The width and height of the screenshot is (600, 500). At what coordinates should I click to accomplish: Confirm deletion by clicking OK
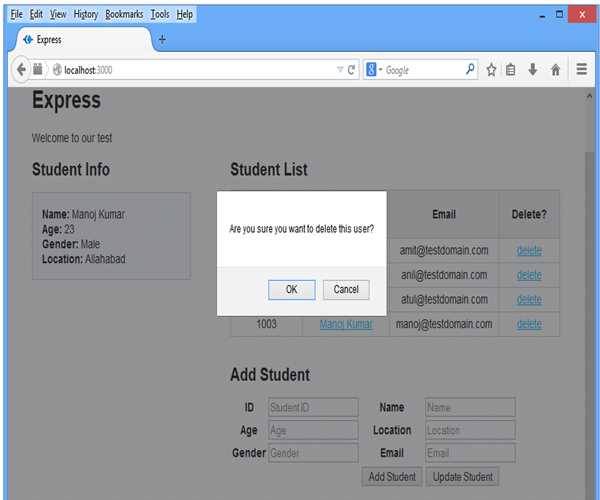point(292,289)
